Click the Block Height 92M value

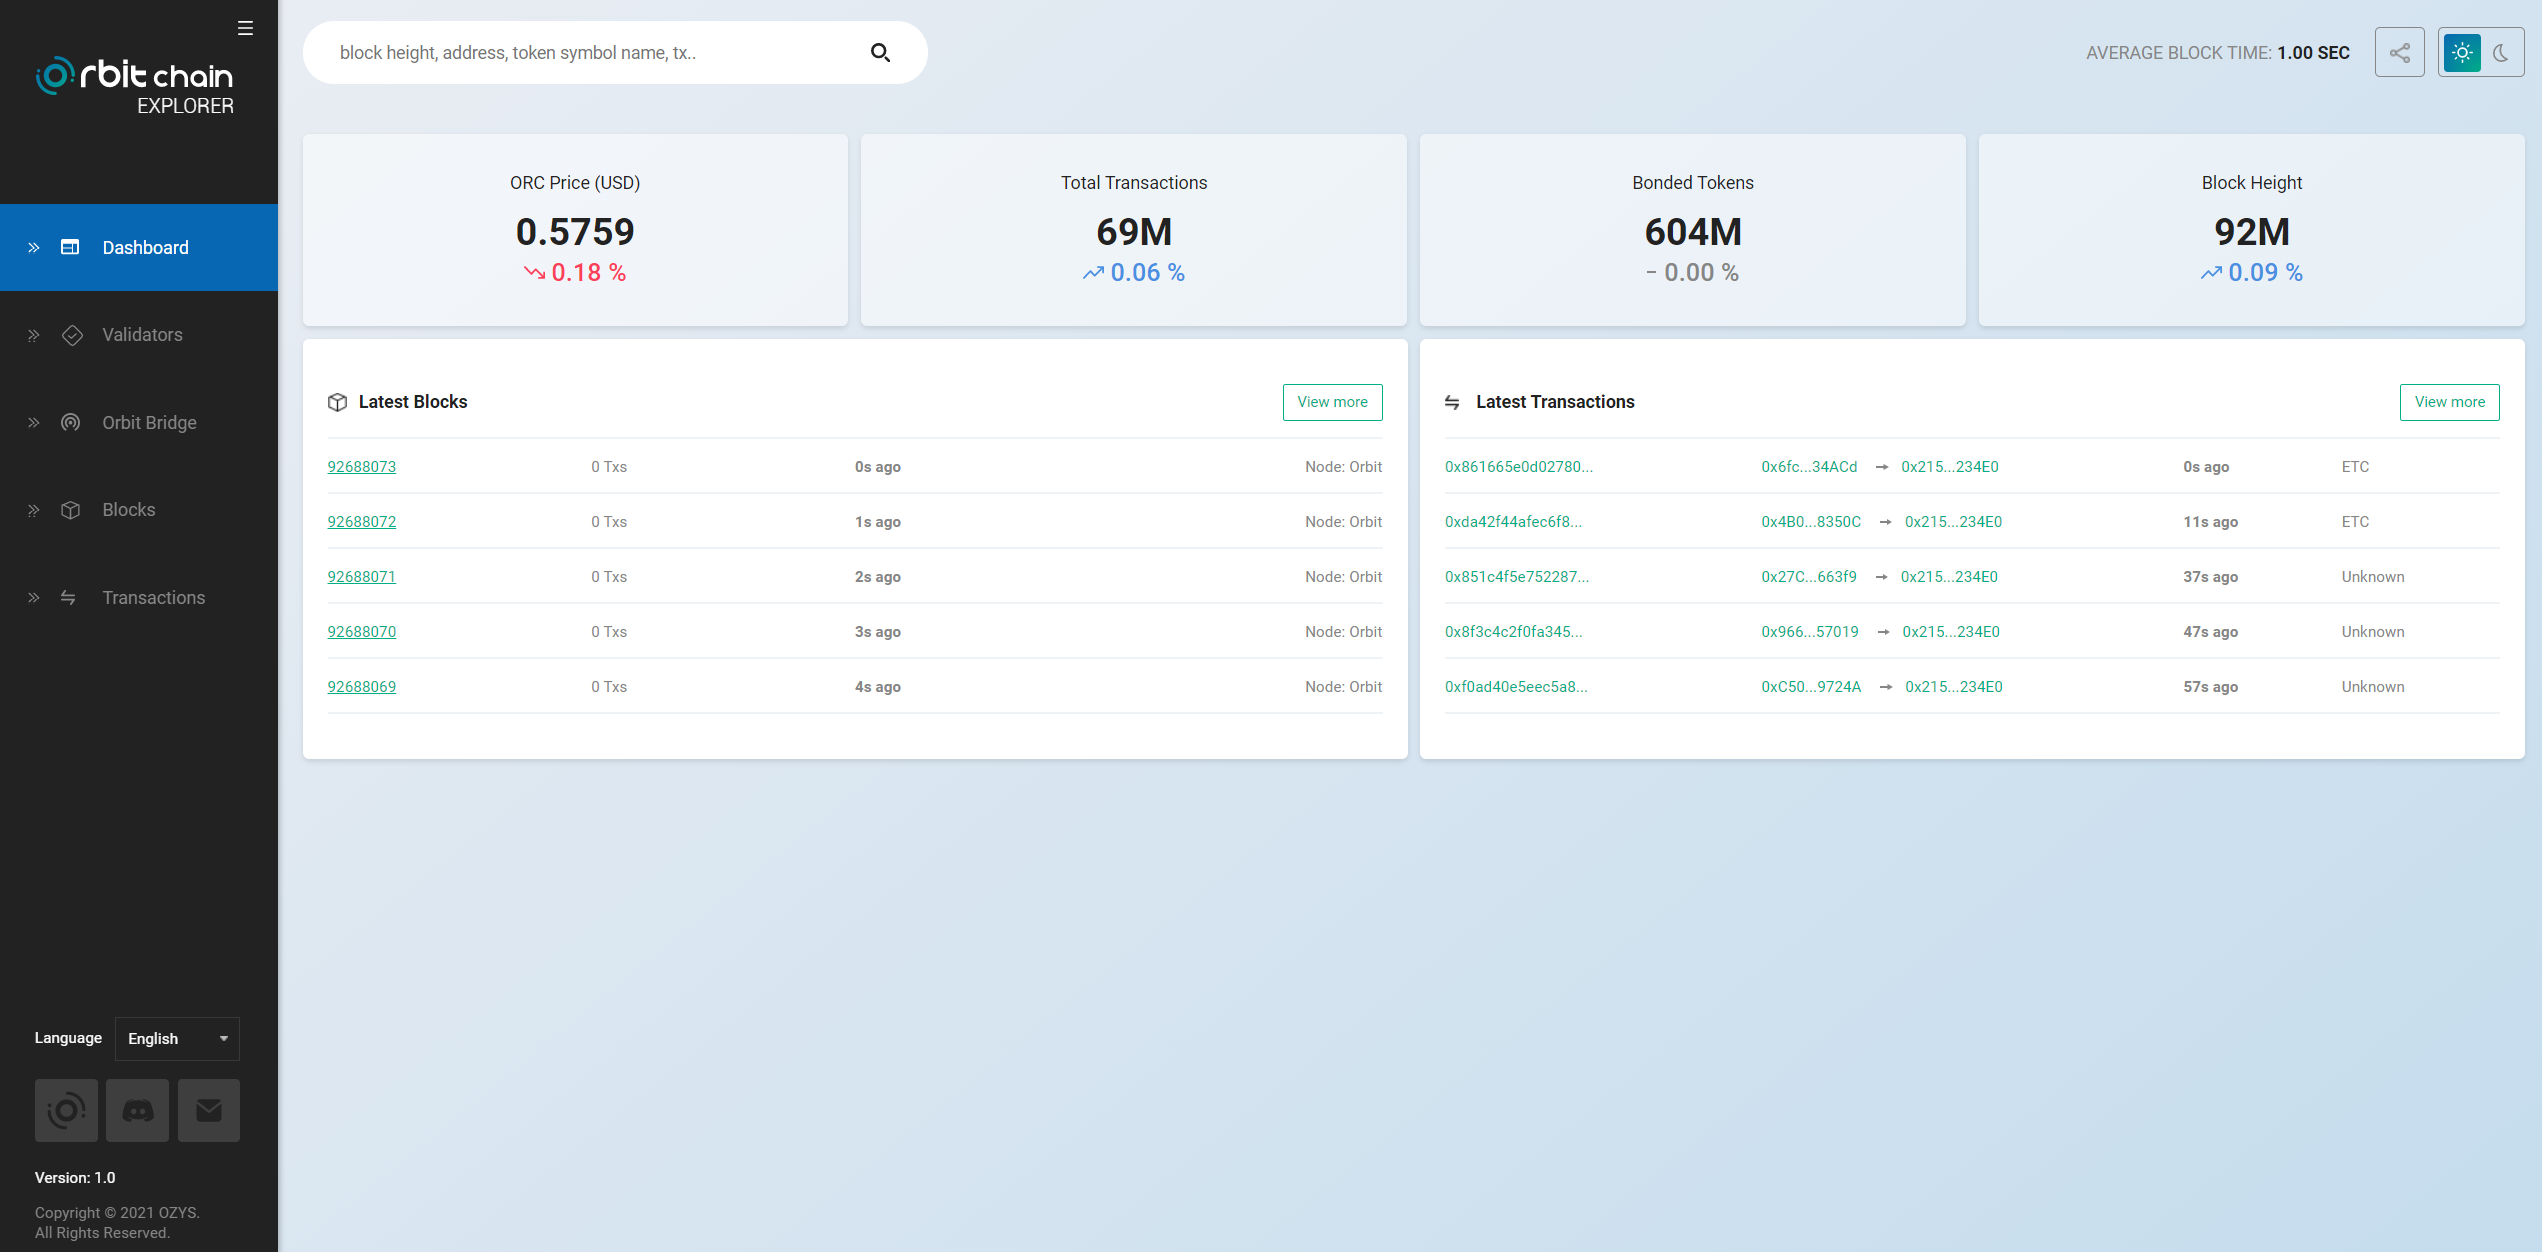pos(2252,232)
